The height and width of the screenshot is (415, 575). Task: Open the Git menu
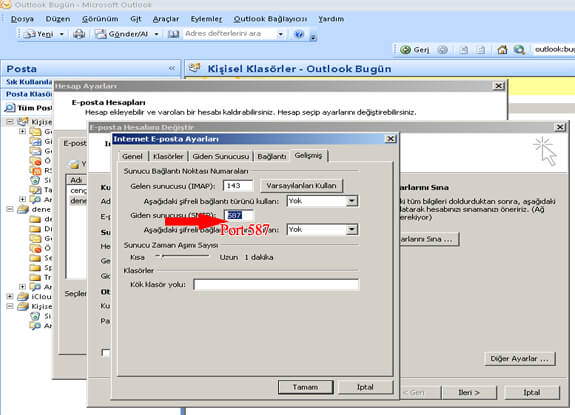pos(136,19)
